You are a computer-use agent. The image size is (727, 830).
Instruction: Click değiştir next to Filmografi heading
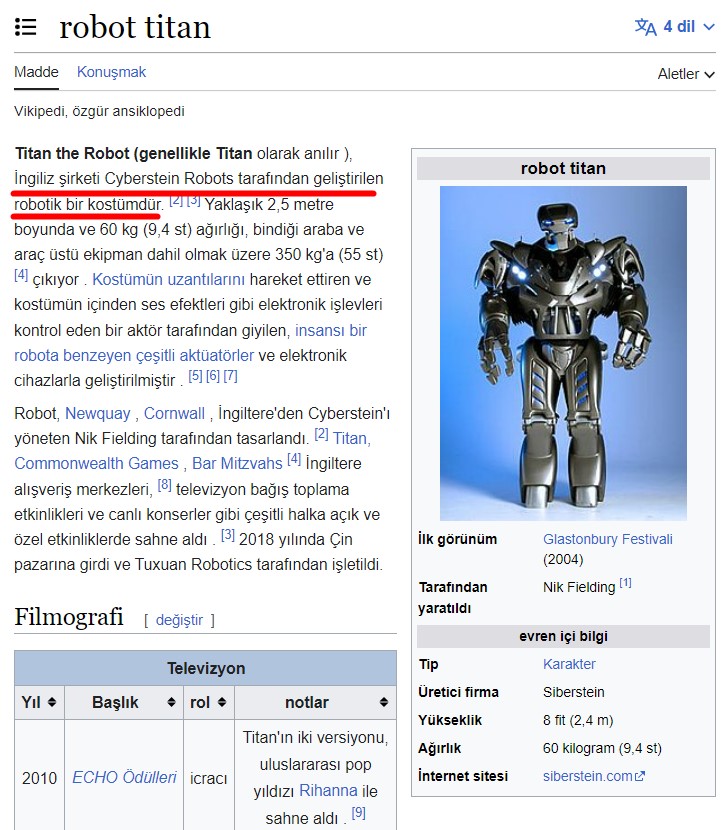(x=179, y=620)
